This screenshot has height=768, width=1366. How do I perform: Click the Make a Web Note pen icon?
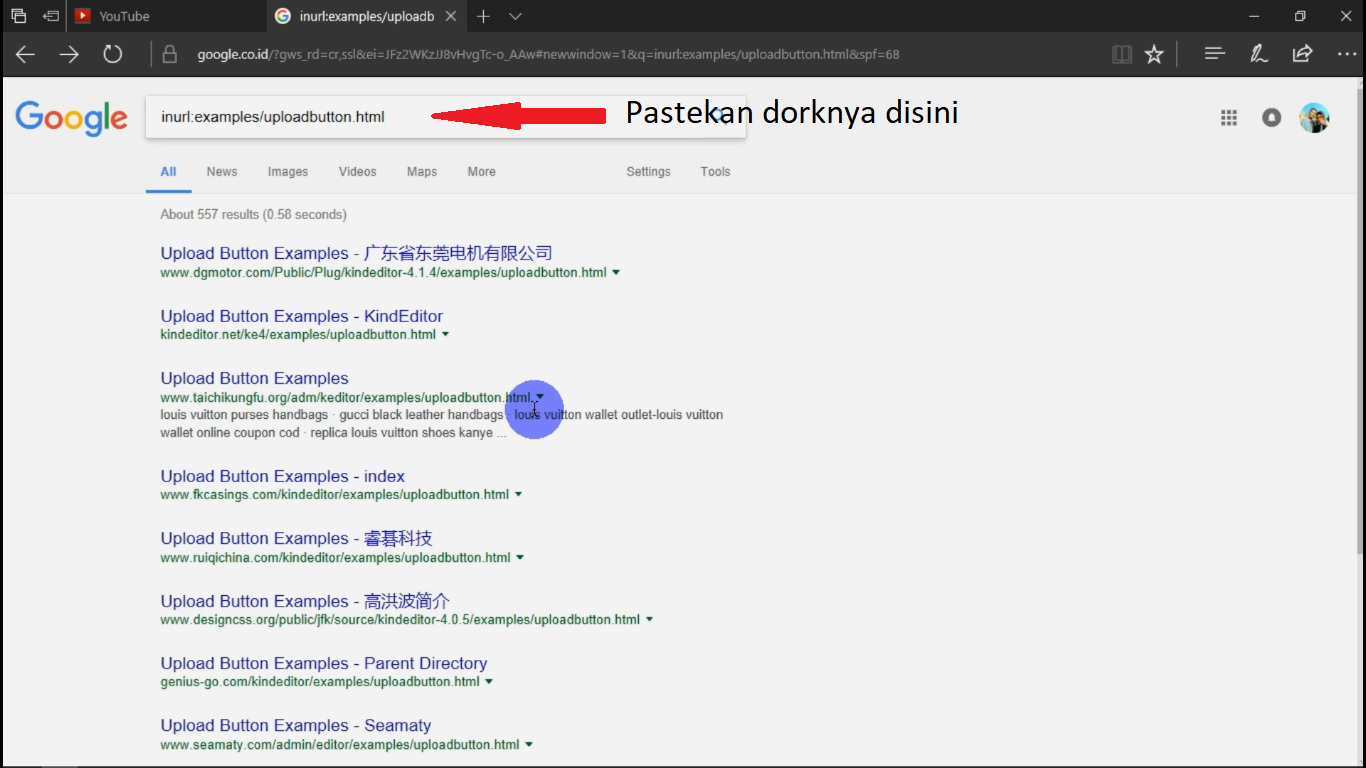[x=1258, y=54]
